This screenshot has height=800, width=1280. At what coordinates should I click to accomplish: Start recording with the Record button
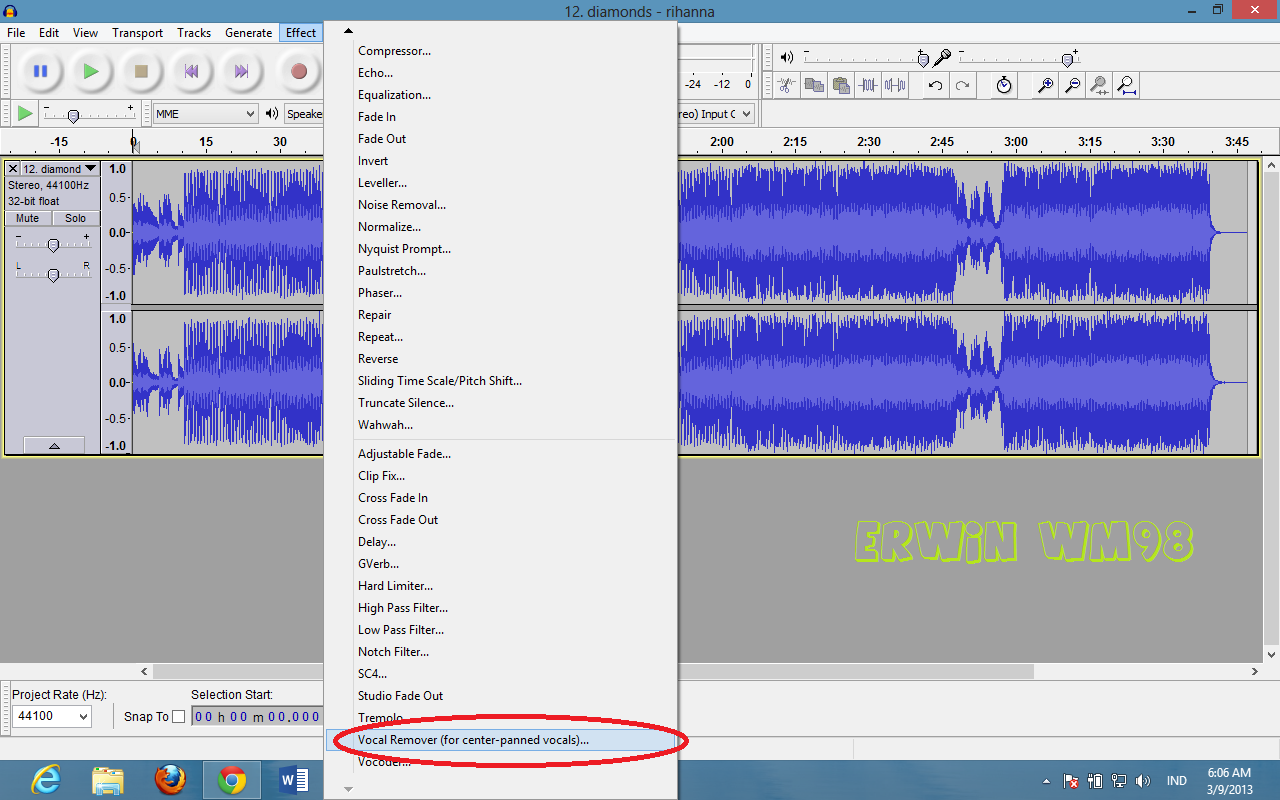pyautogui.click(x=298, y=71)
